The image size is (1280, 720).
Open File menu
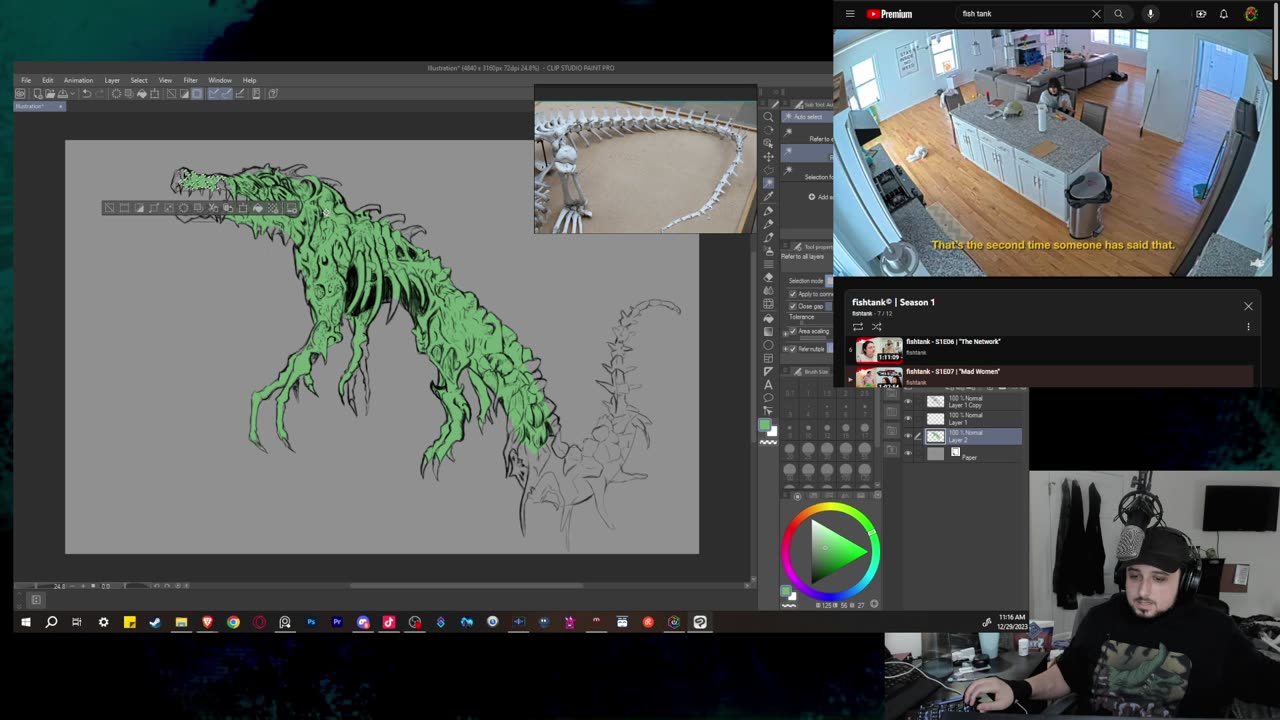(x=26, y=80)
